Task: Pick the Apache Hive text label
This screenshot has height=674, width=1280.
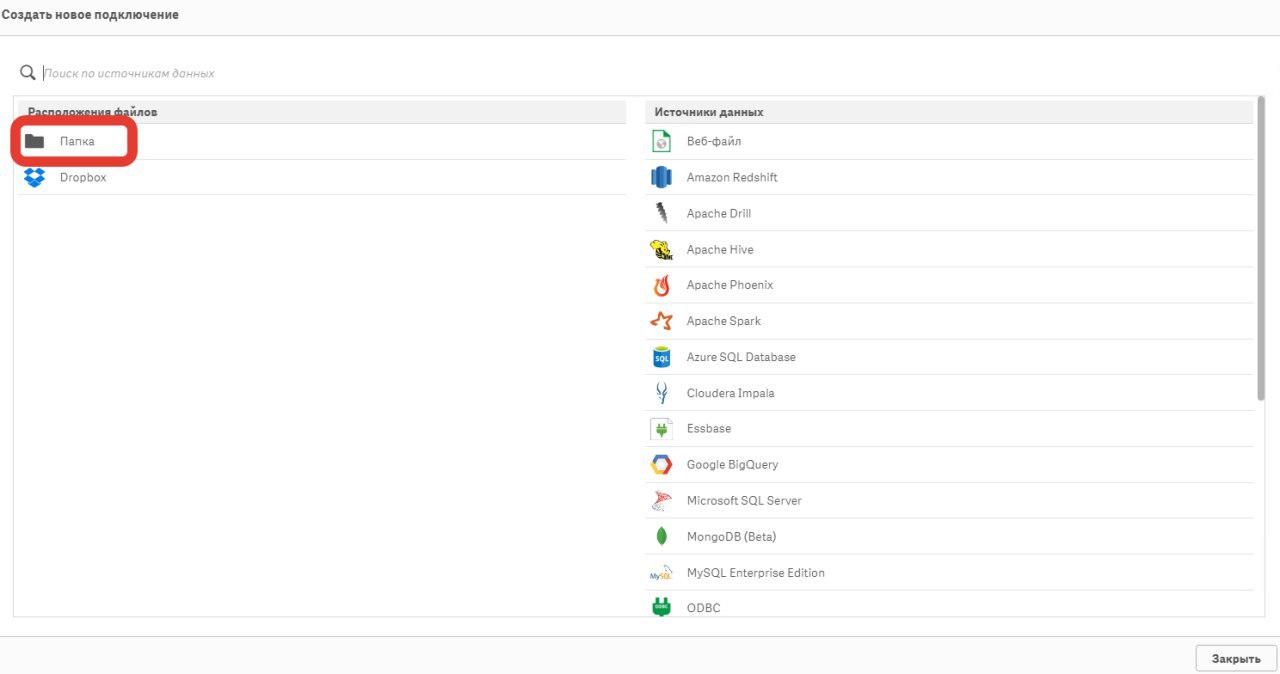Action: coord(720,250)
